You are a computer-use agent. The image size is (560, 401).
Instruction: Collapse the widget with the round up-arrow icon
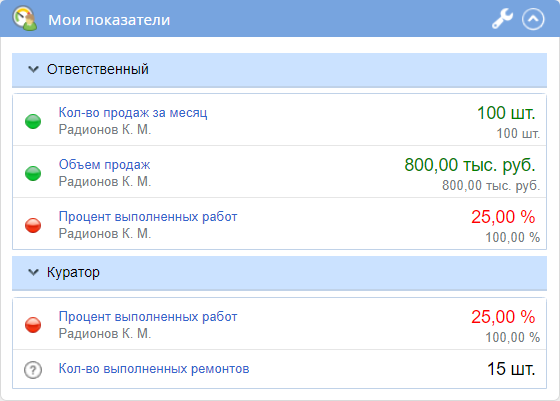(533, 19)
